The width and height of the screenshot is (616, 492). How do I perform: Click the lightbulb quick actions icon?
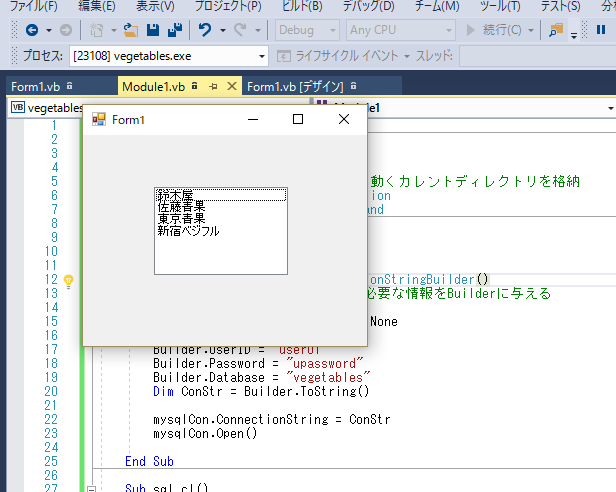tap(69, 281)
